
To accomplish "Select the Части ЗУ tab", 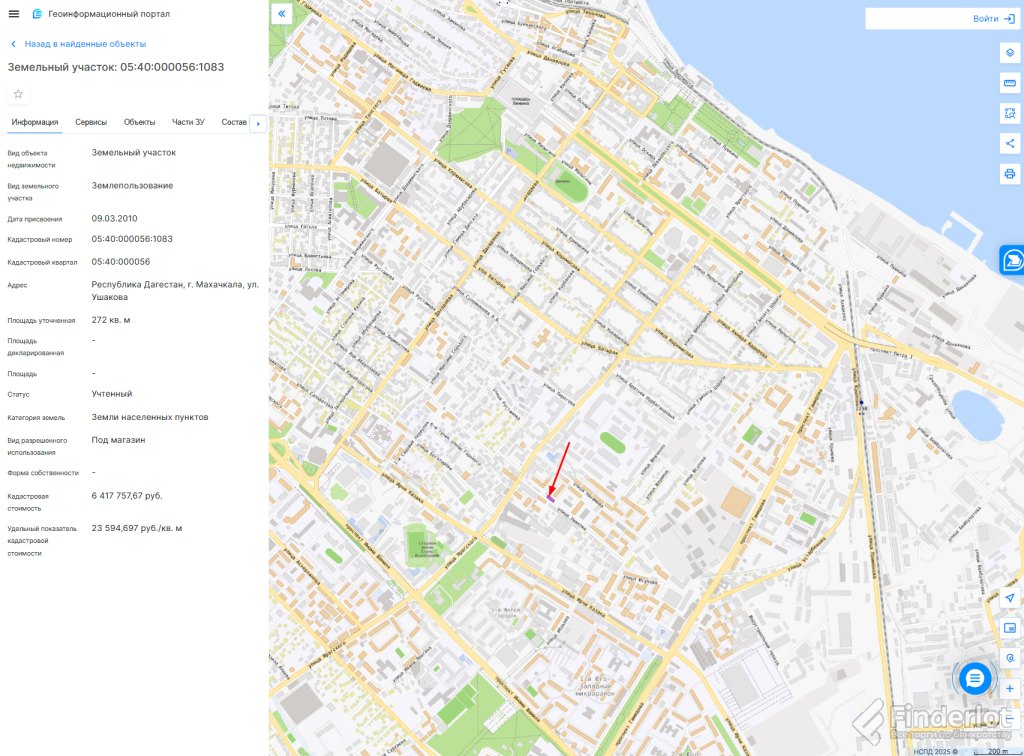I will coord(188,122).
